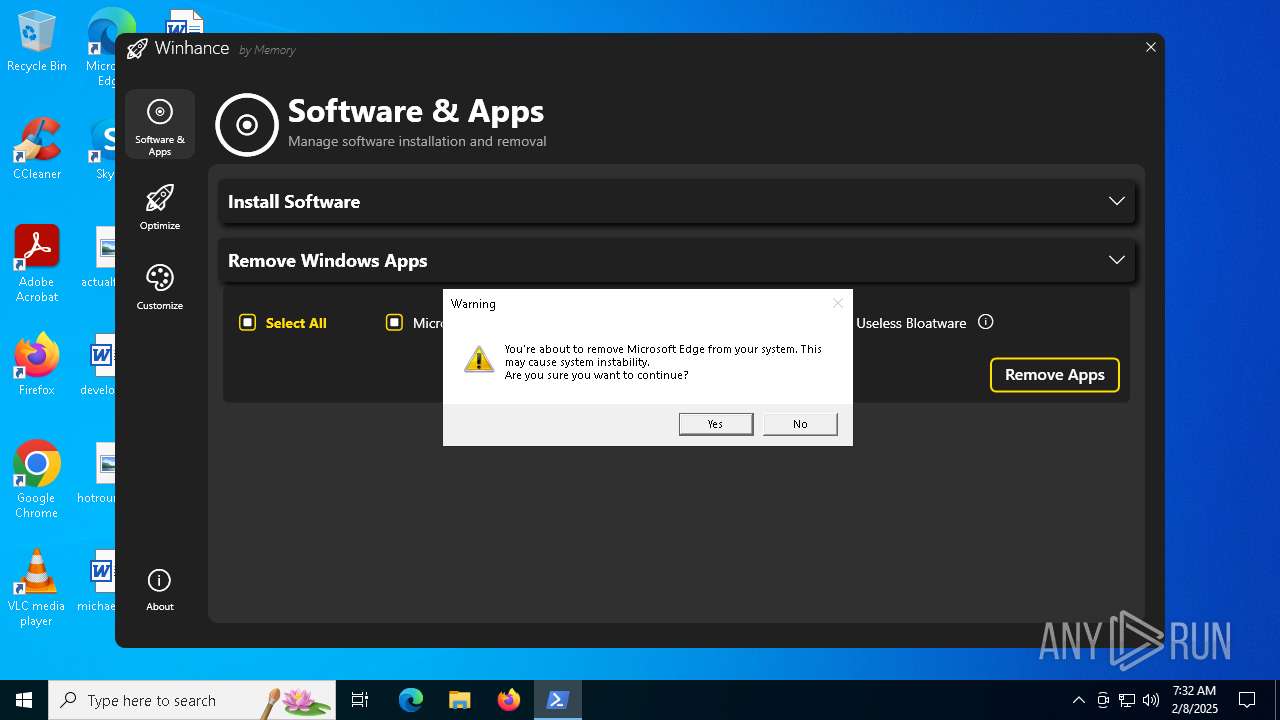Close the Winhance window
This screenshot has width=1280, height=720.
1151,47
